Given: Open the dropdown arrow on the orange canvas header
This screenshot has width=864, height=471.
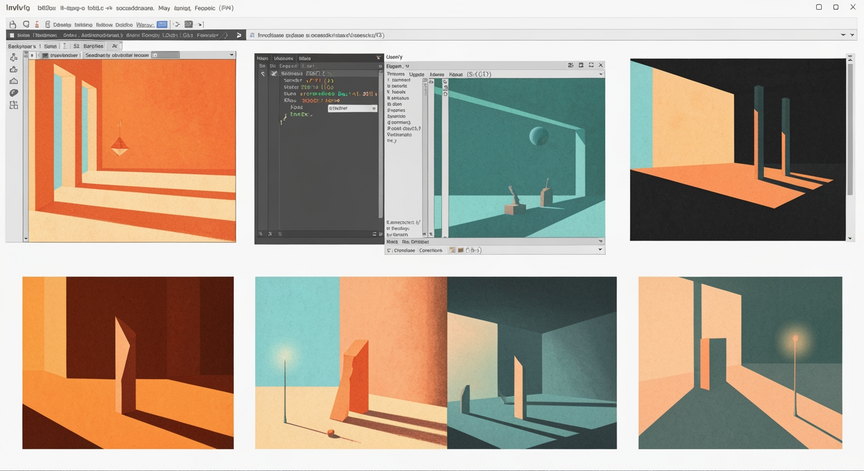Looking at the screenshot, I should (x=231, y=55).
